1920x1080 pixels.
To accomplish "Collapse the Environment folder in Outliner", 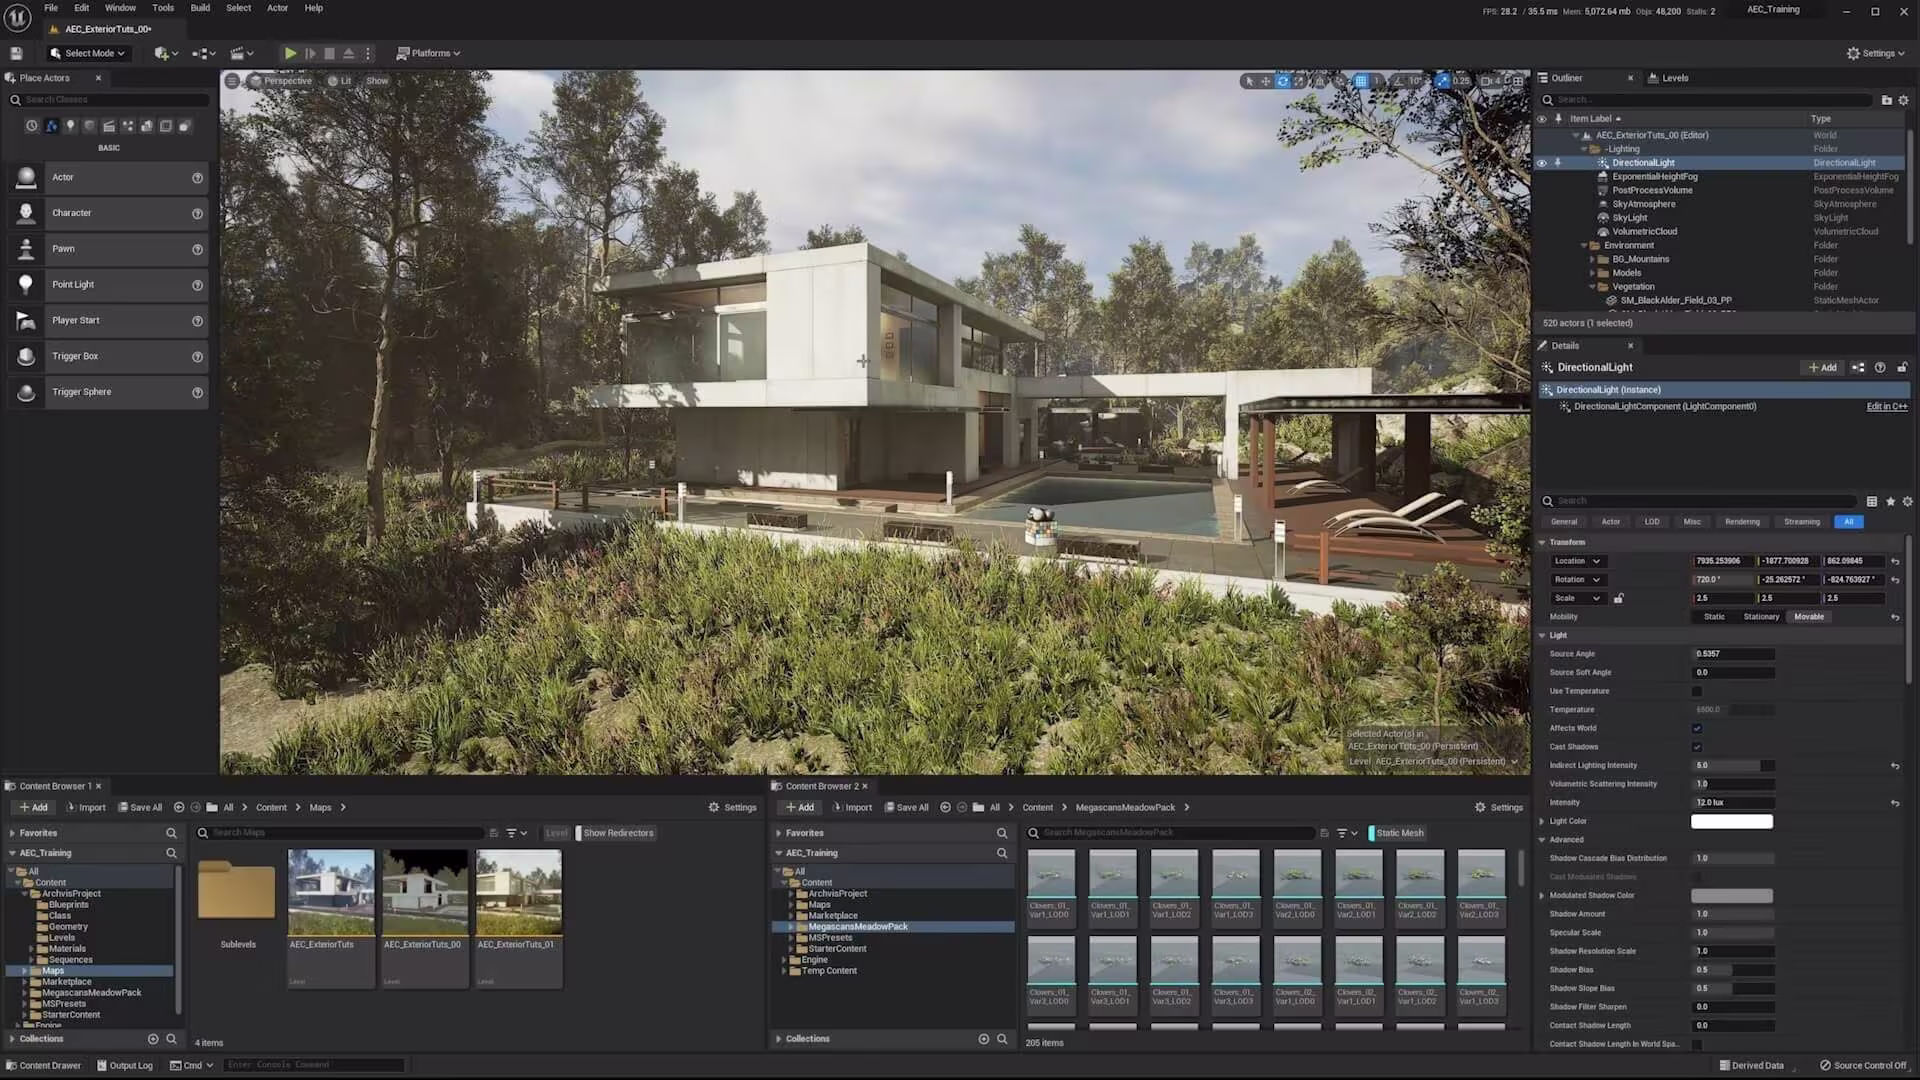I will (x=1584, y=245).
